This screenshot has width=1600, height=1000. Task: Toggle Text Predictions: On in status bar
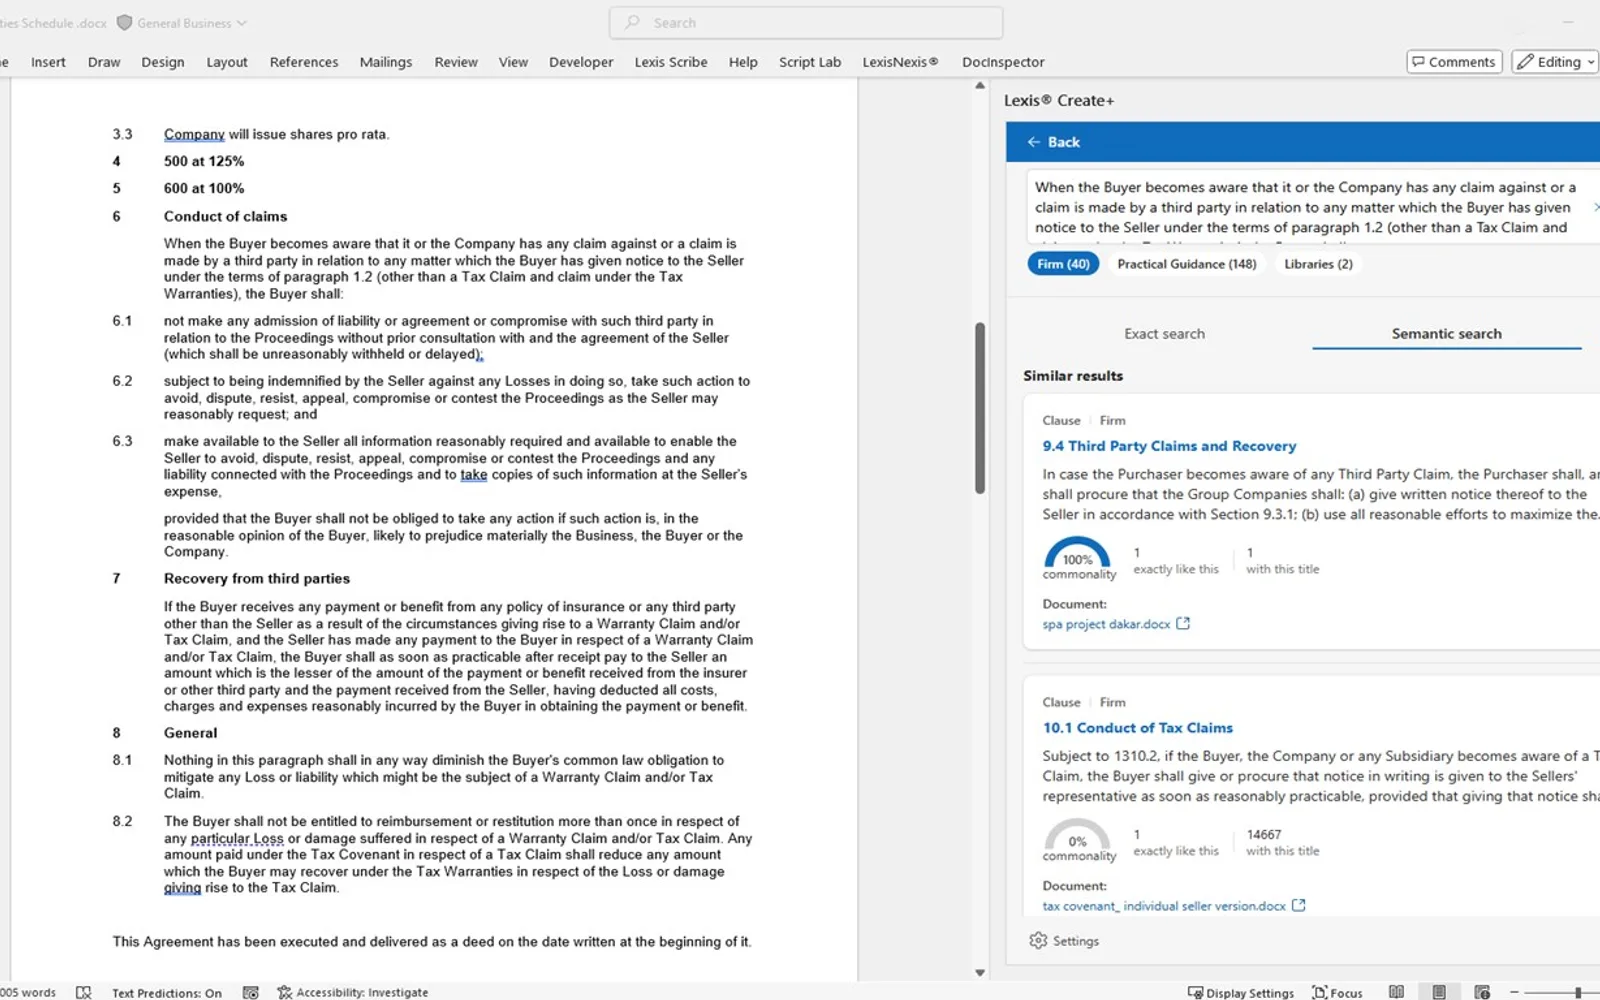(x=167, y=992)
